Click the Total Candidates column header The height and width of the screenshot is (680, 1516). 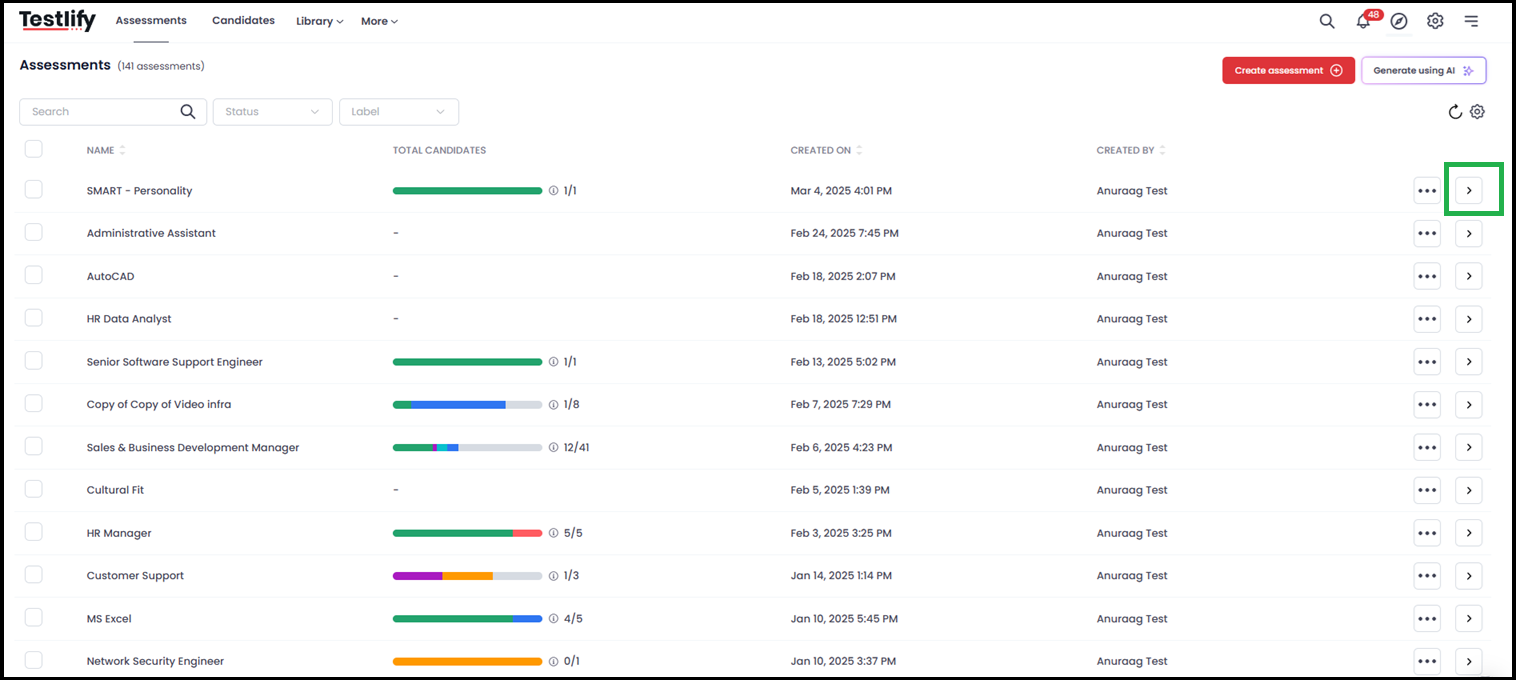[x=439, y=150]
